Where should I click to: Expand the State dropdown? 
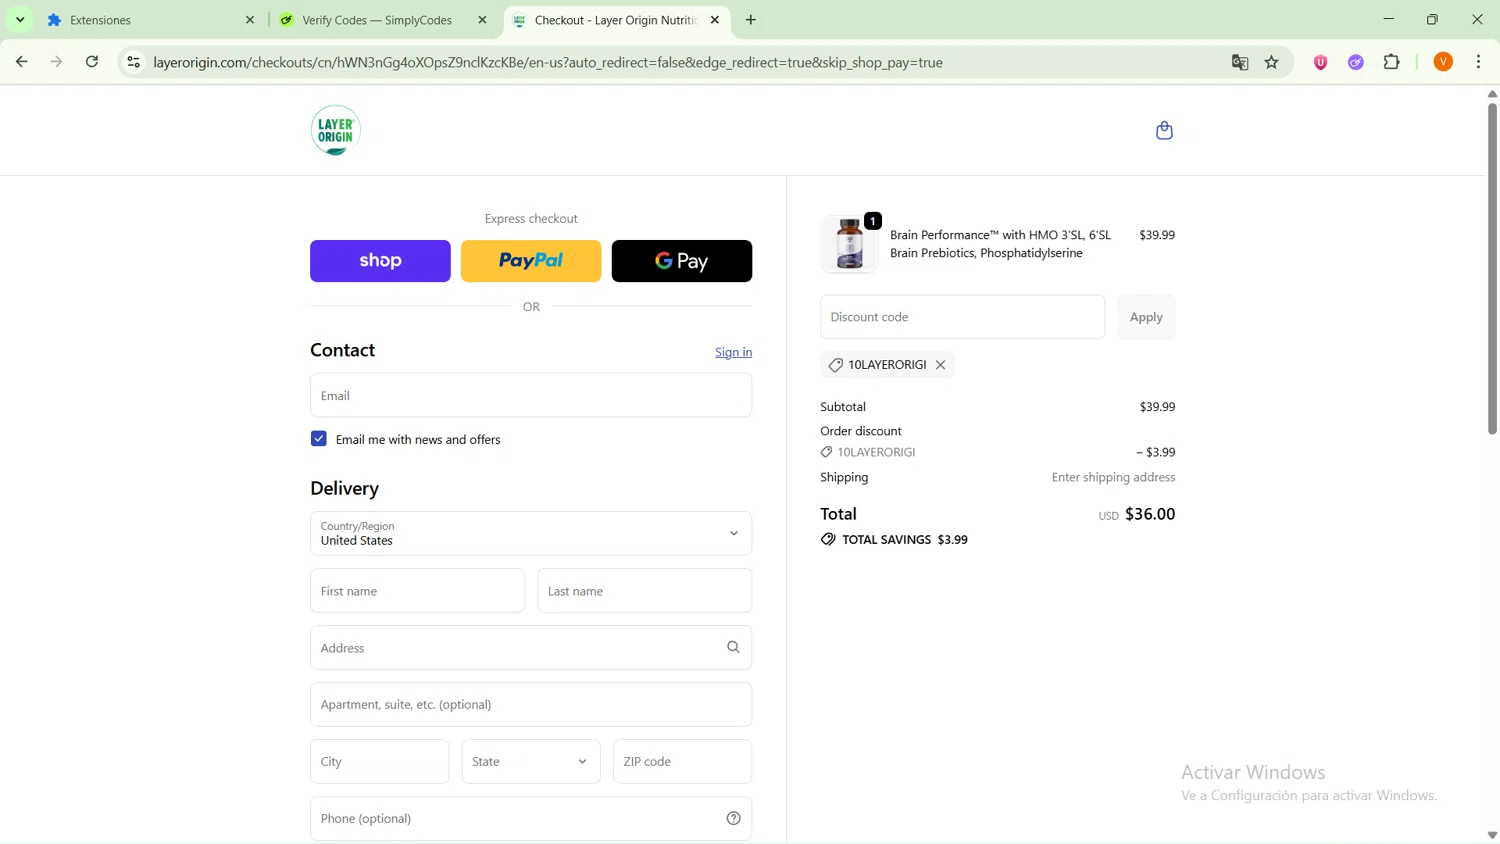531,762
